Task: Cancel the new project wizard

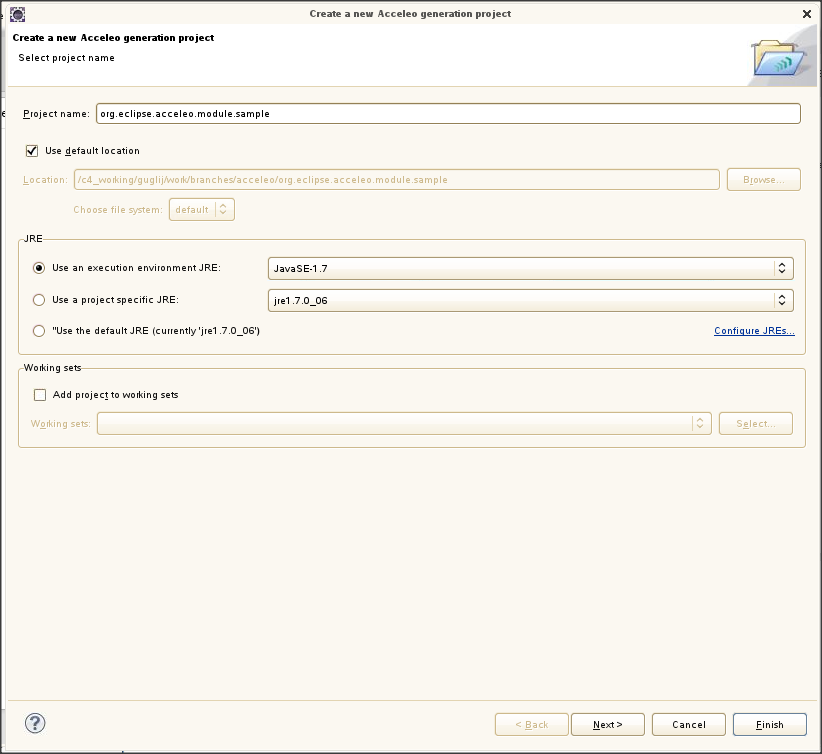Action: 689,725
